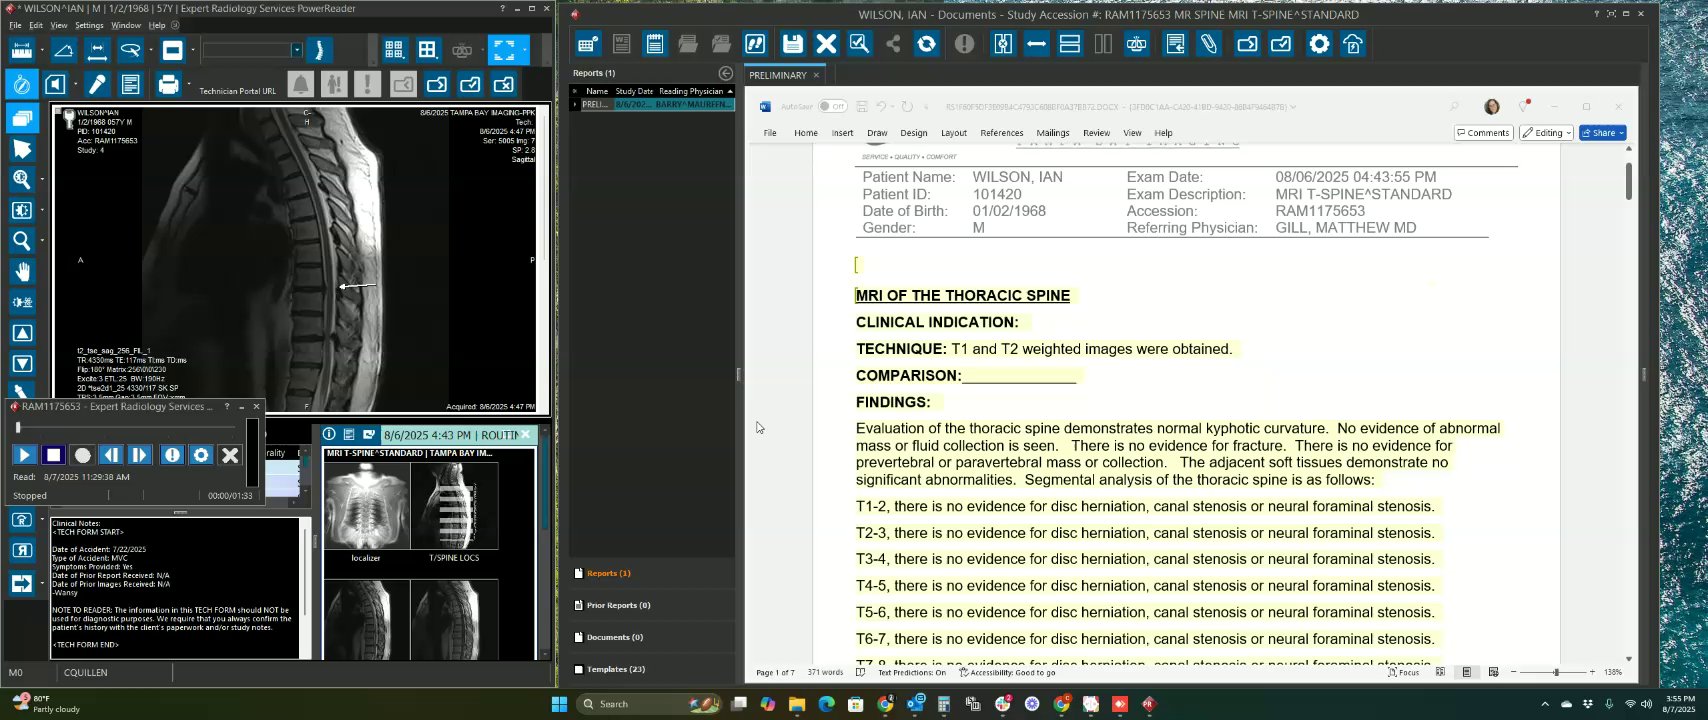Click the Study Date column header
Screen dimensions: 1708x720
634,91
